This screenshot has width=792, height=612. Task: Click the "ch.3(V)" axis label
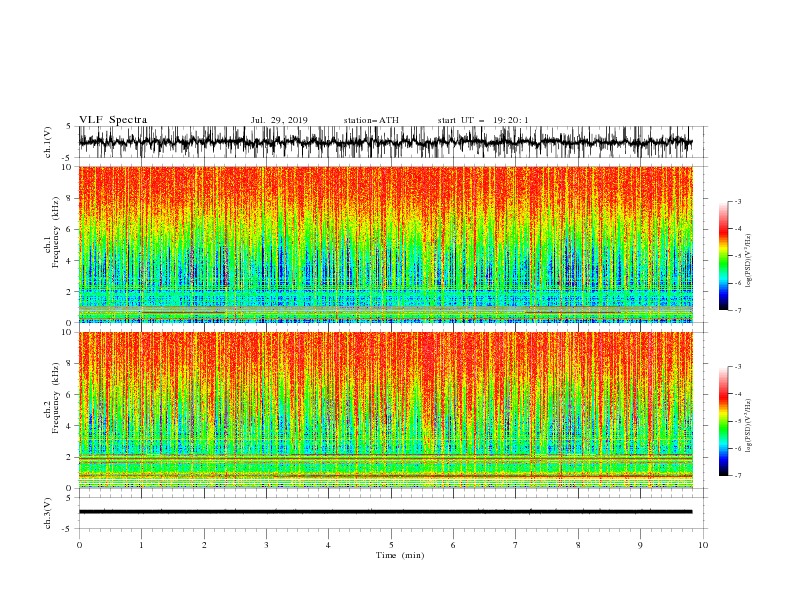click(48, 513)
